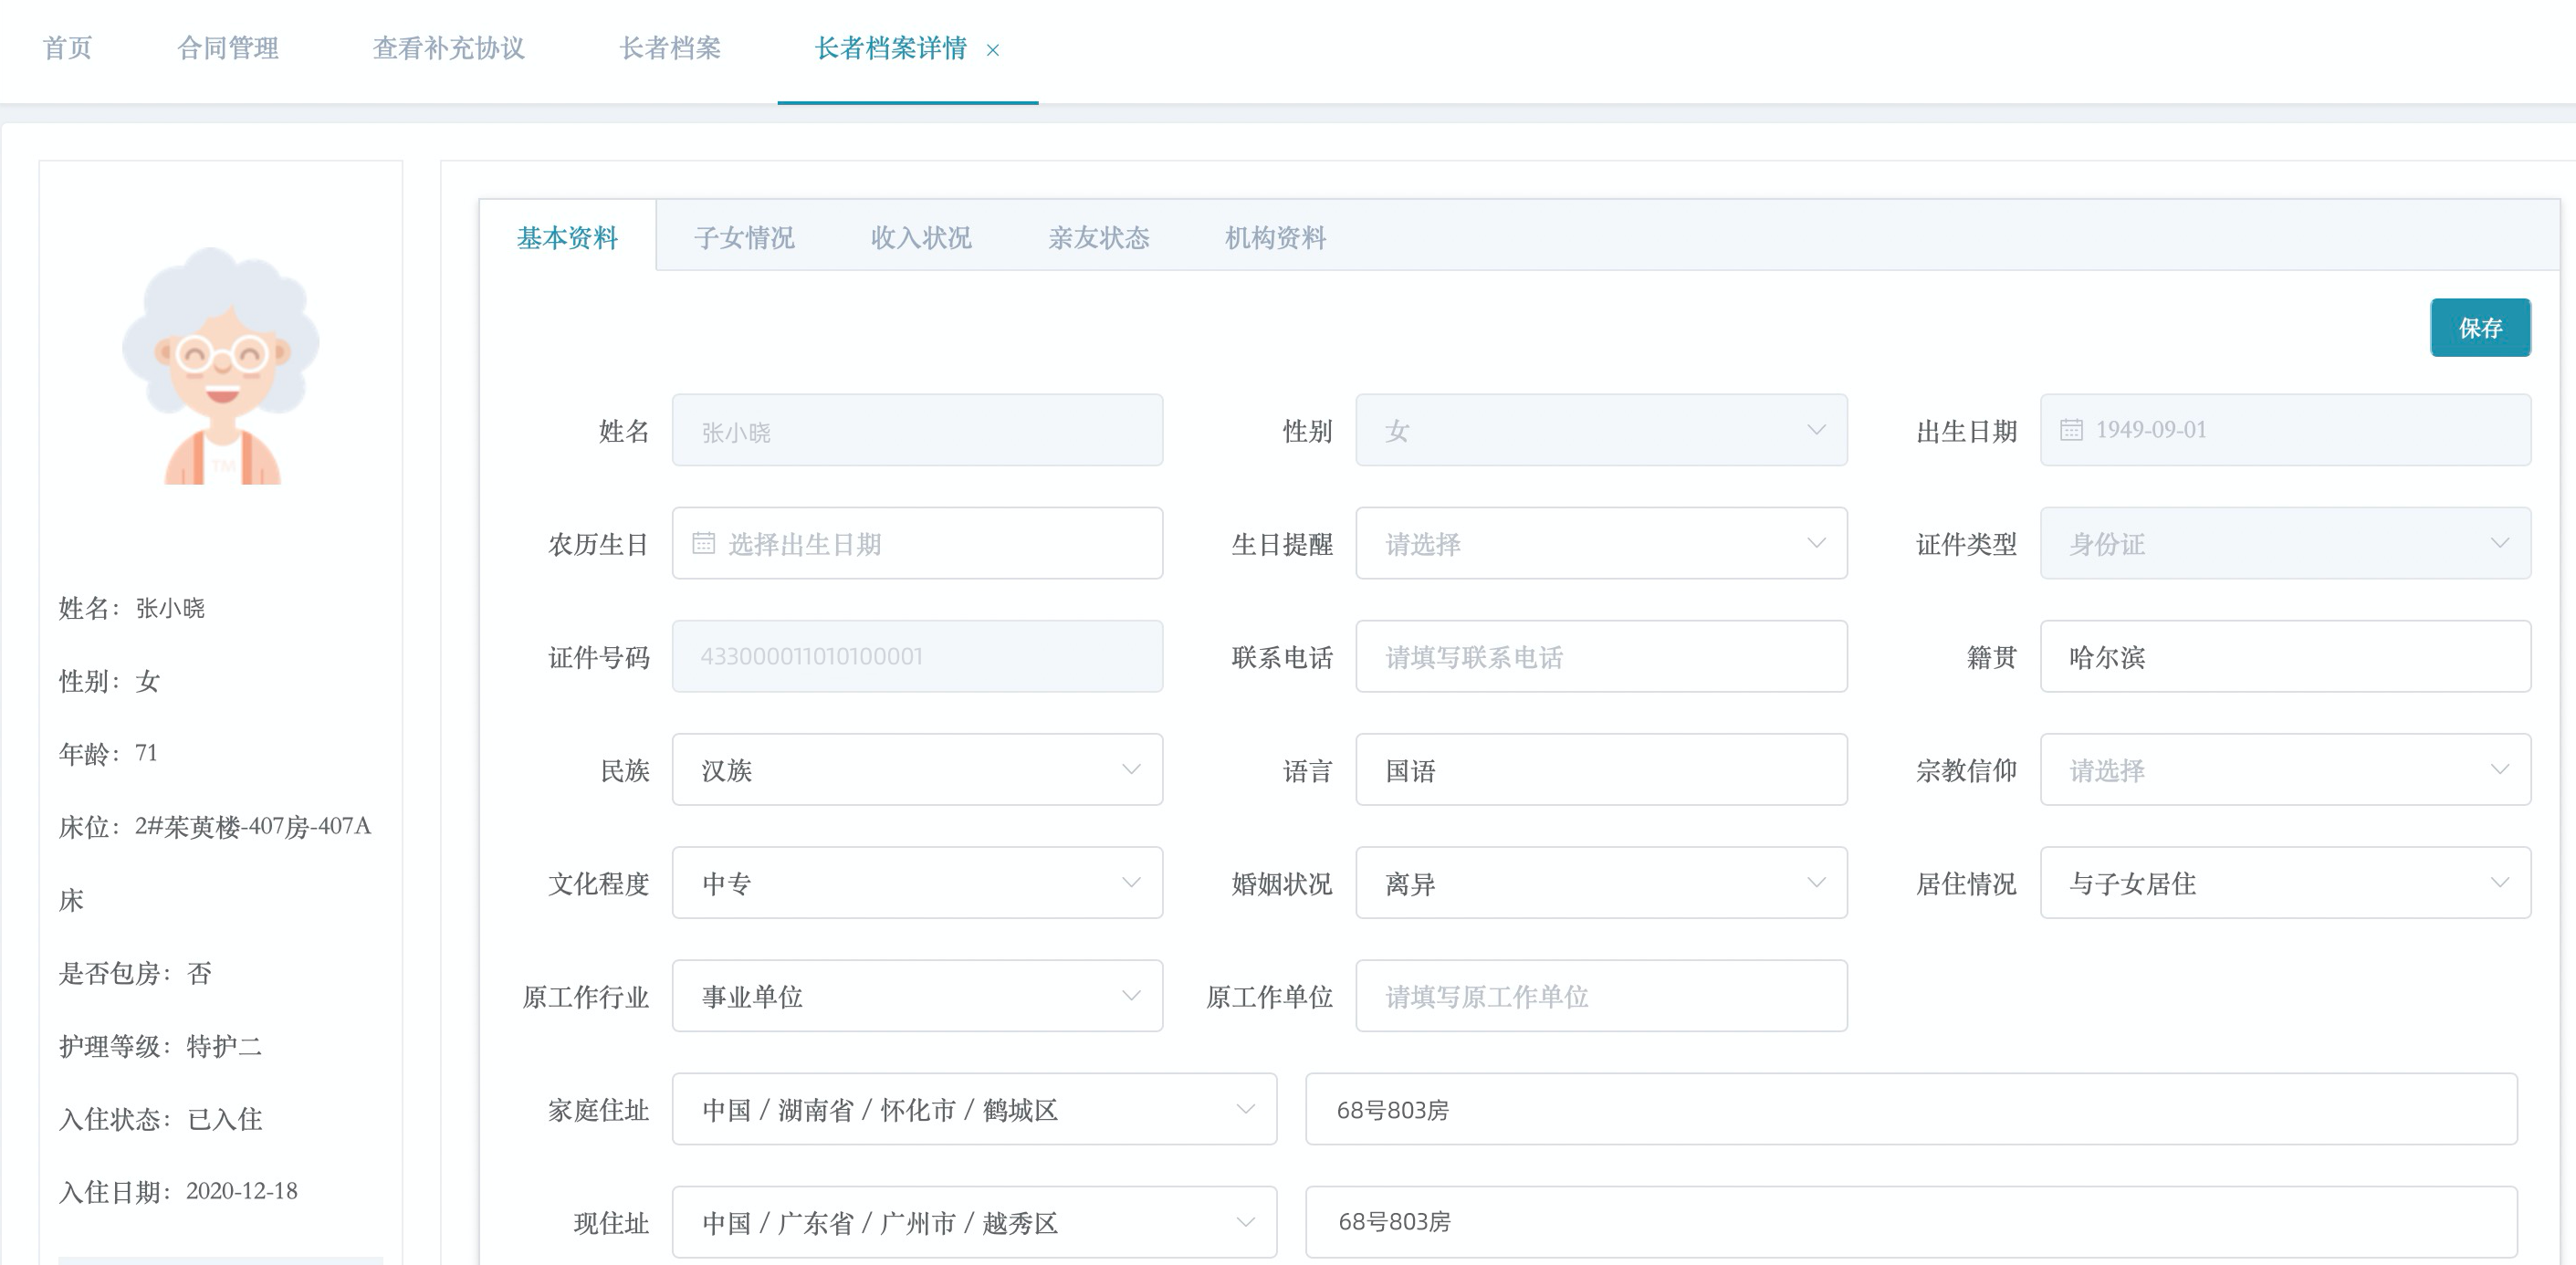The height and width of the screenshot is (1265, 2576).
Task: Click the 是否包房: 否 text
Action: click(135, 973)
